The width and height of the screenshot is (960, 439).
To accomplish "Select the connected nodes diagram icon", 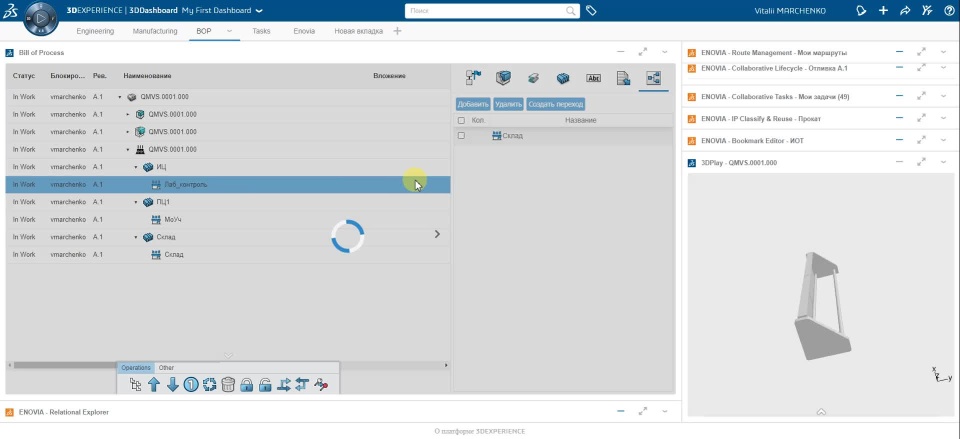I will [653, 78].
